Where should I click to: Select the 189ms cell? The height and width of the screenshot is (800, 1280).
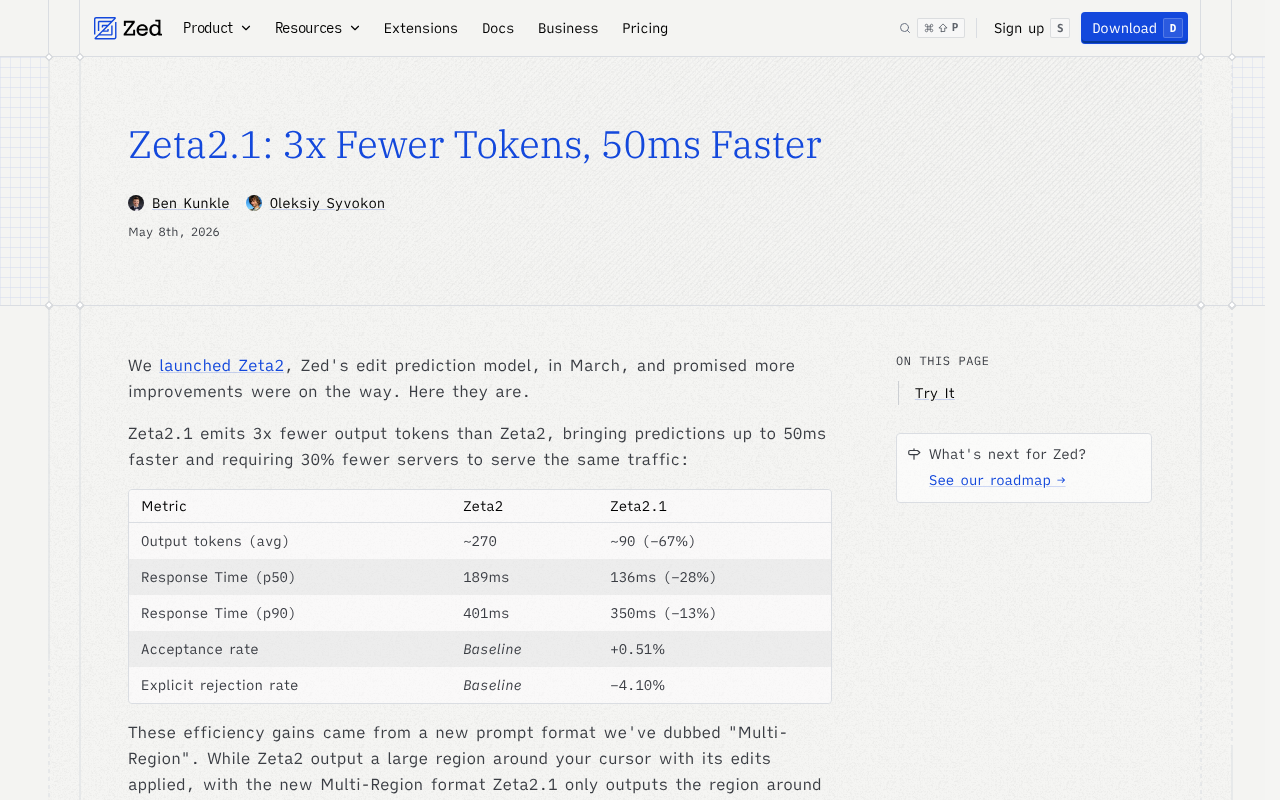point(524,577)
